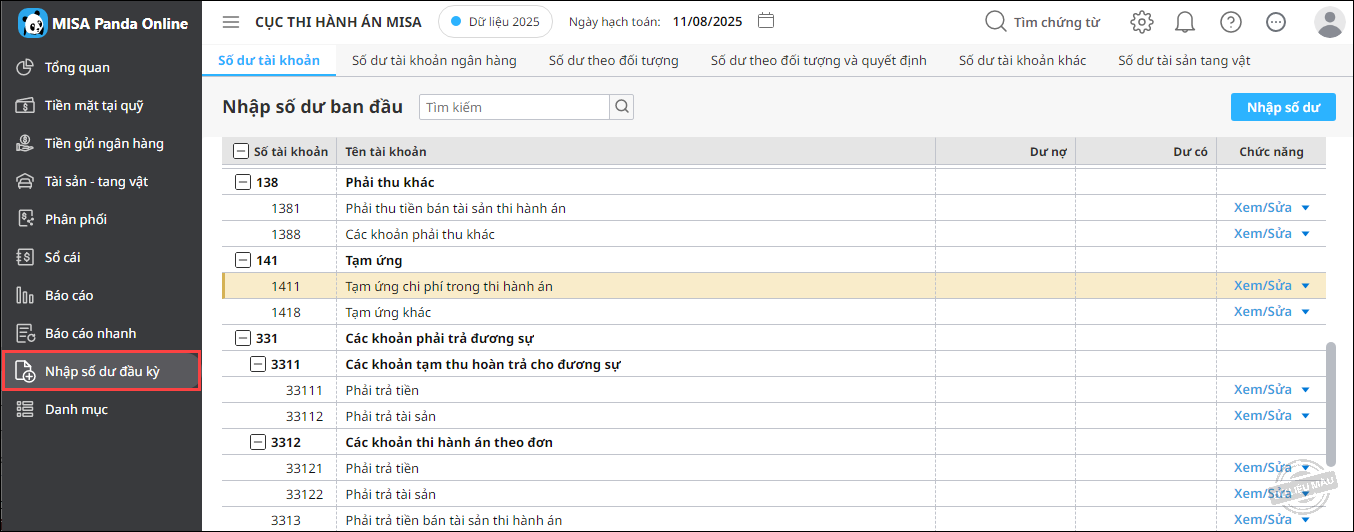Screen dimensions: 1354x532
Task: Collapse account group 138
Action: coord(241,182)
